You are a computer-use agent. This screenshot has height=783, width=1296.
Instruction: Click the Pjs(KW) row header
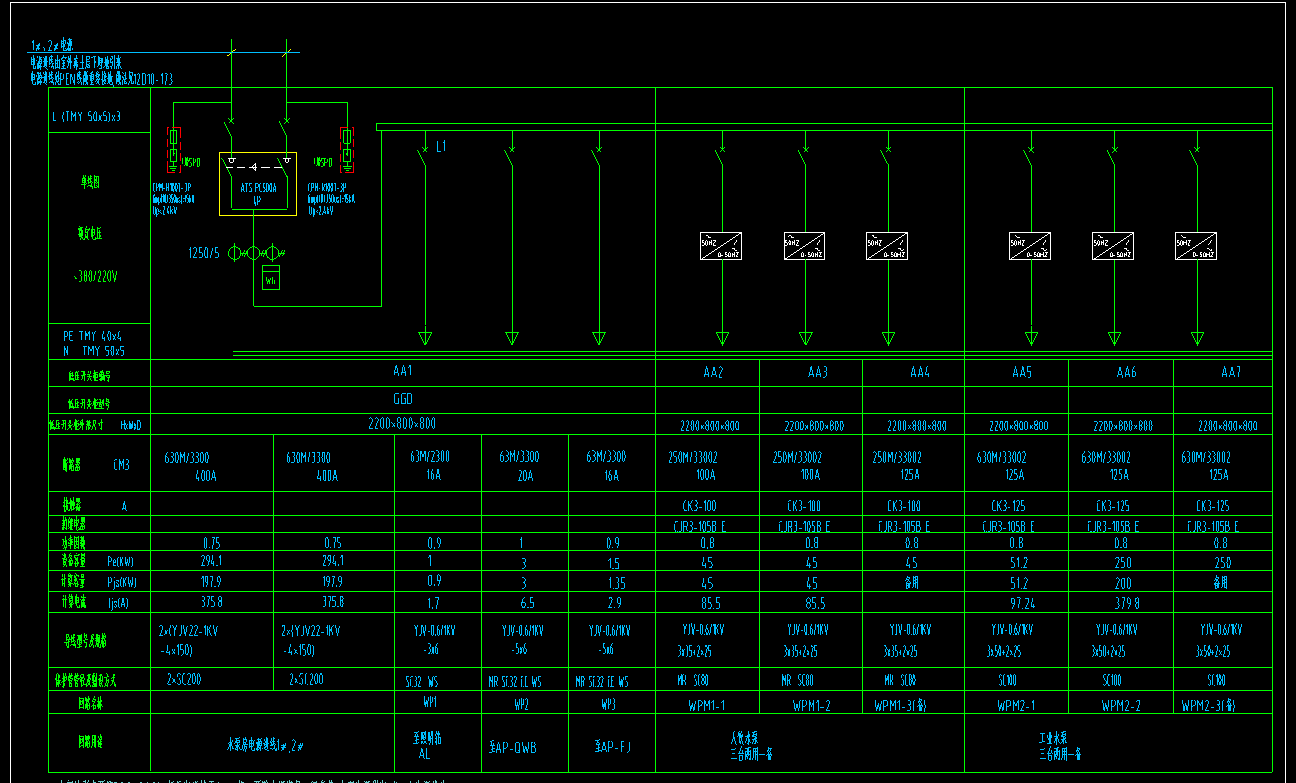click(x=120, y=582)
